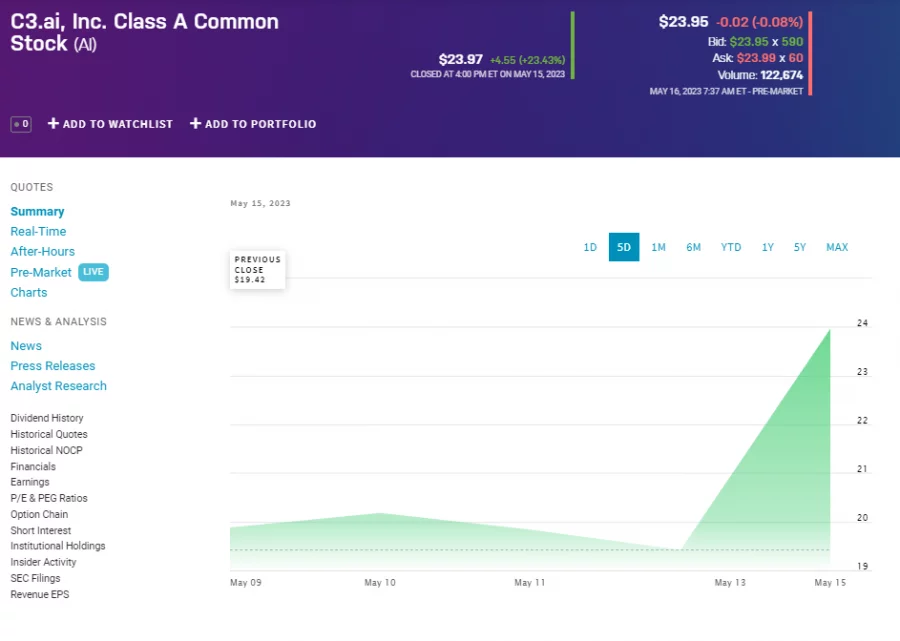
Task: View the 5Y price history
Action: (x=800, y=247)
